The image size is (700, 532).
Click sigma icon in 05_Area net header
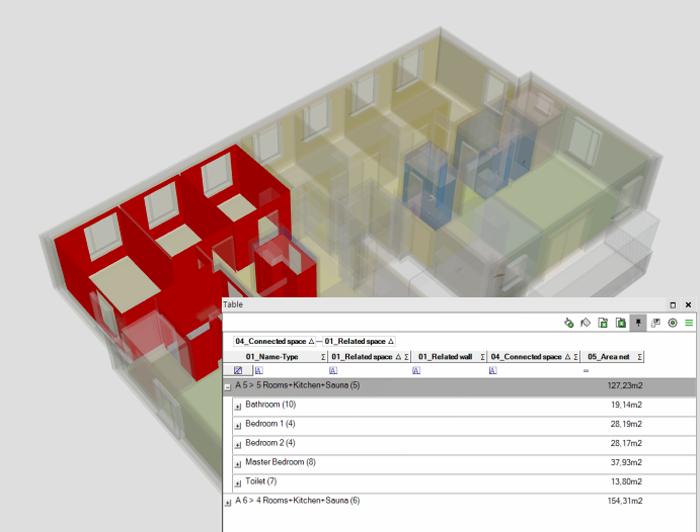click(640, 357)
